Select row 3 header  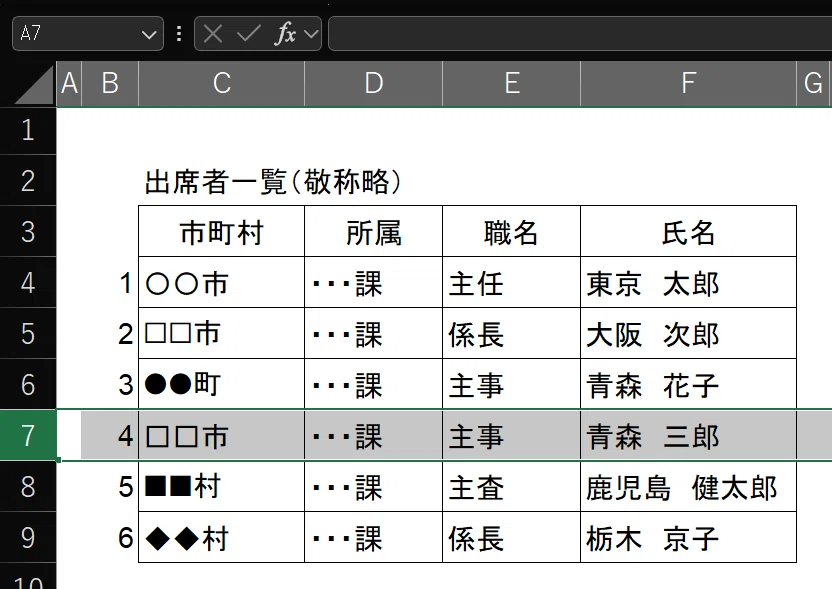click(x=28, y=231)
